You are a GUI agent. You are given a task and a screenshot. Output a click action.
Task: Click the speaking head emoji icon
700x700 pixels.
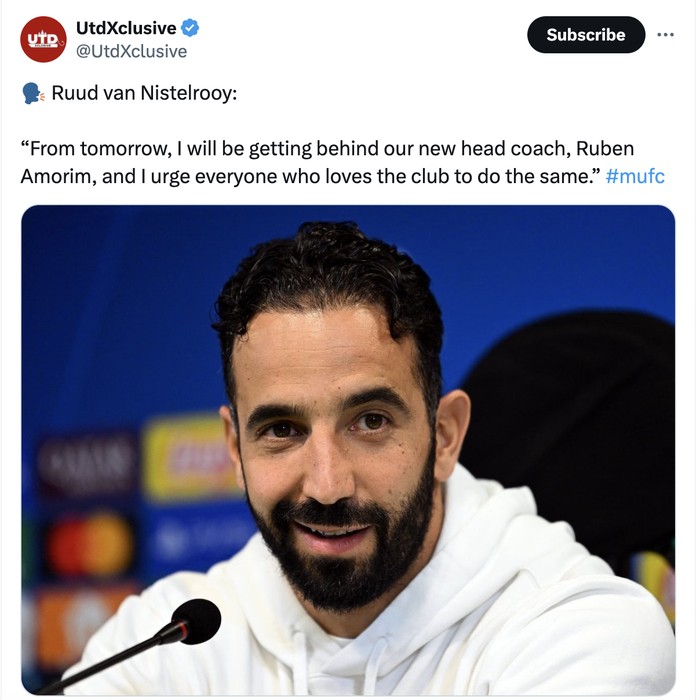pos(33,93)
